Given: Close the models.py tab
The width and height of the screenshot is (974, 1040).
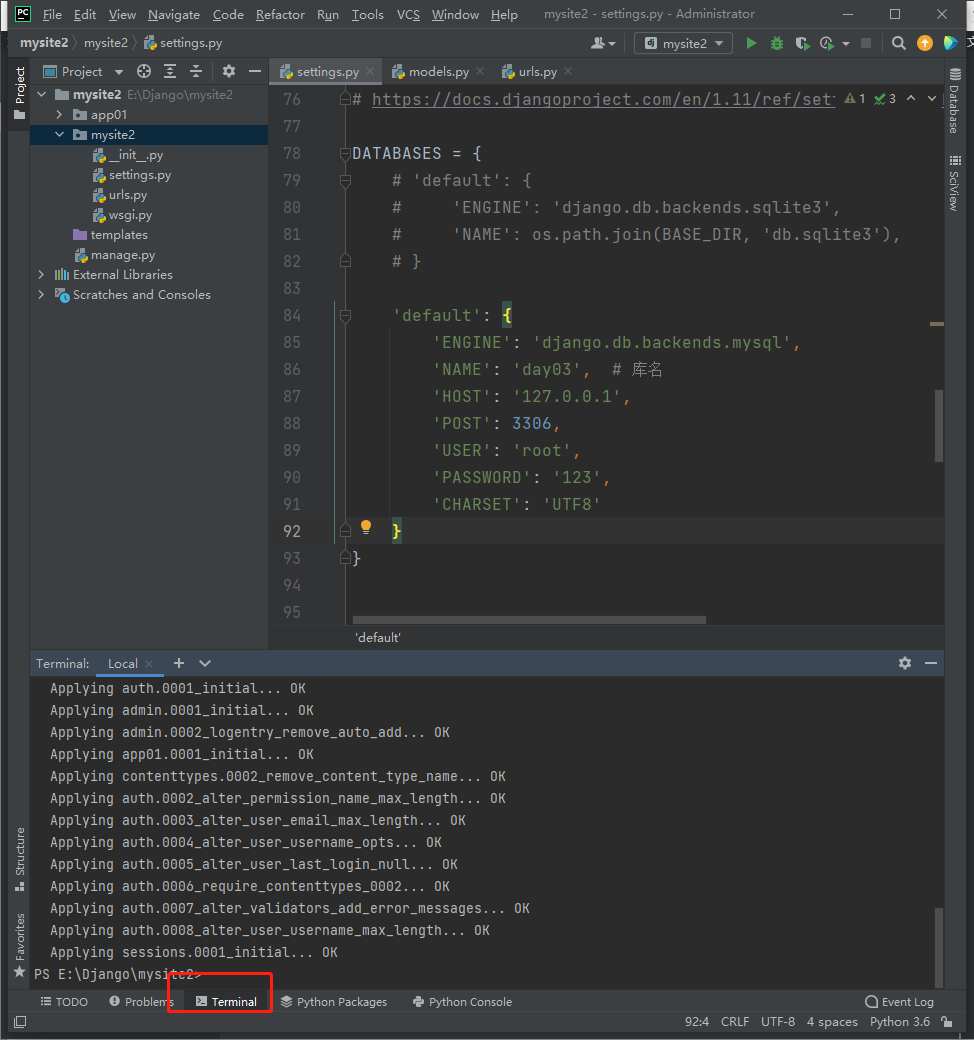Looking at the screenshot, I should click(x=480, y=71).
